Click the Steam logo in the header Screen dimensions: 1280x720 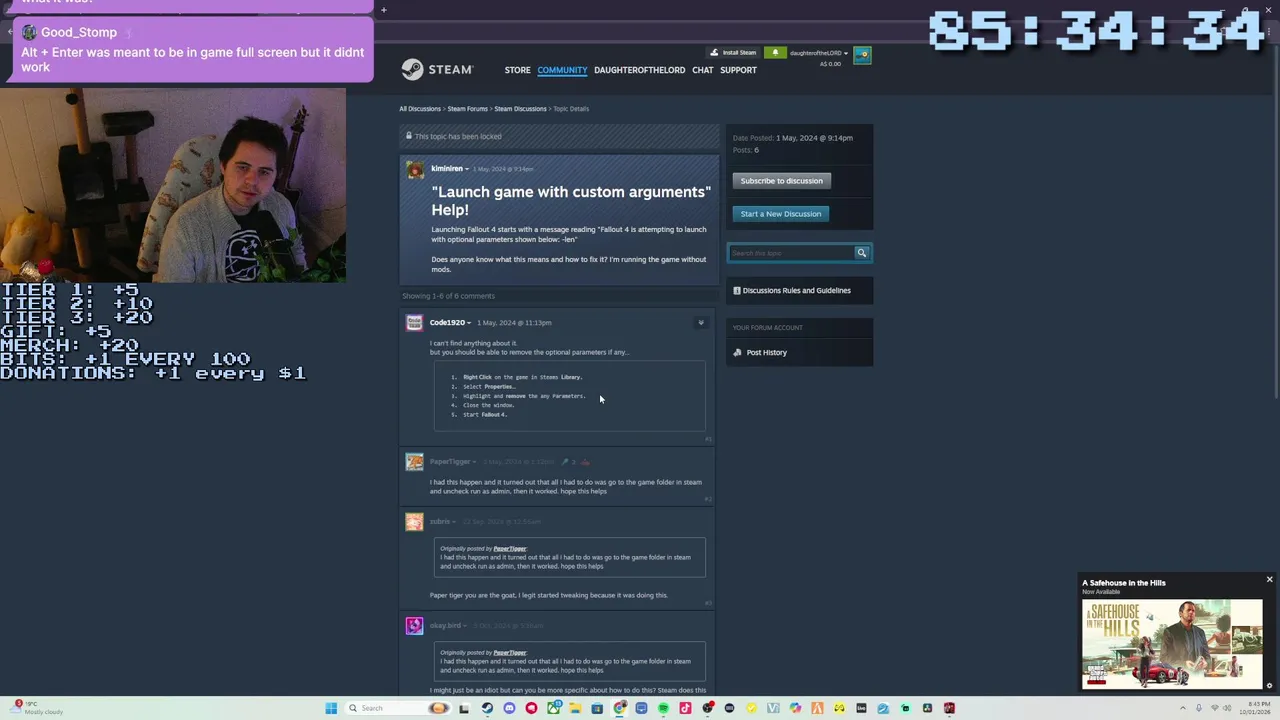coord(437,70)
